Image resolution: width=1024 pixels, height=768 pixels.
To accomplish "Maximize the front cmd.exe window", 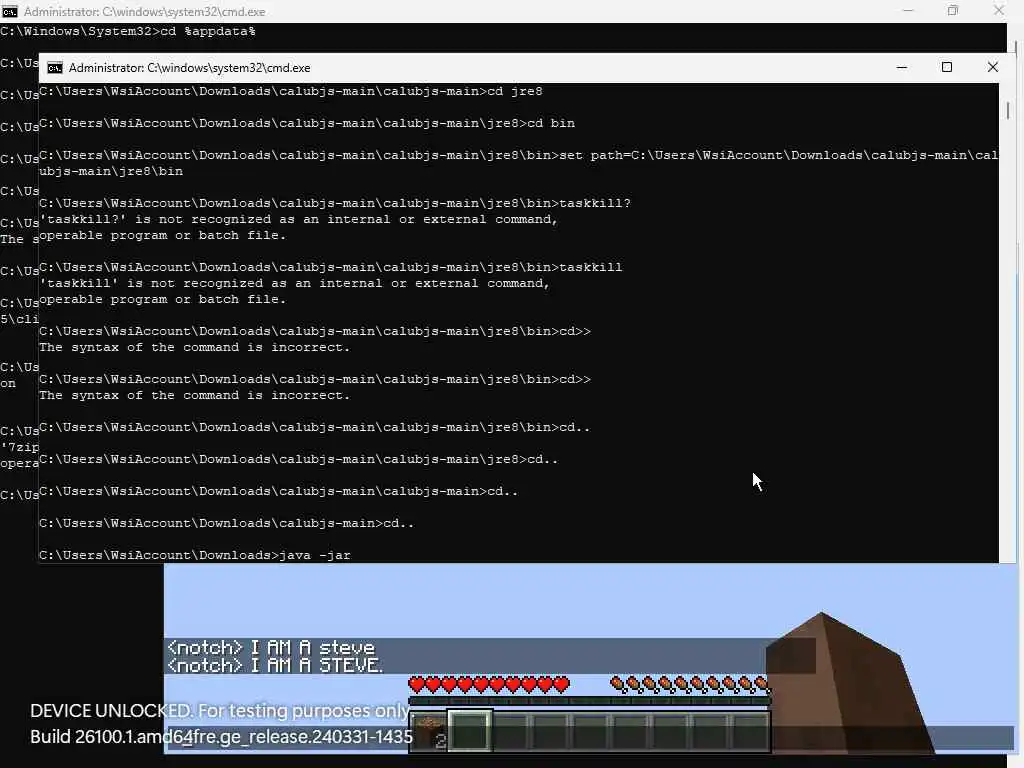I will coord(947,67).
